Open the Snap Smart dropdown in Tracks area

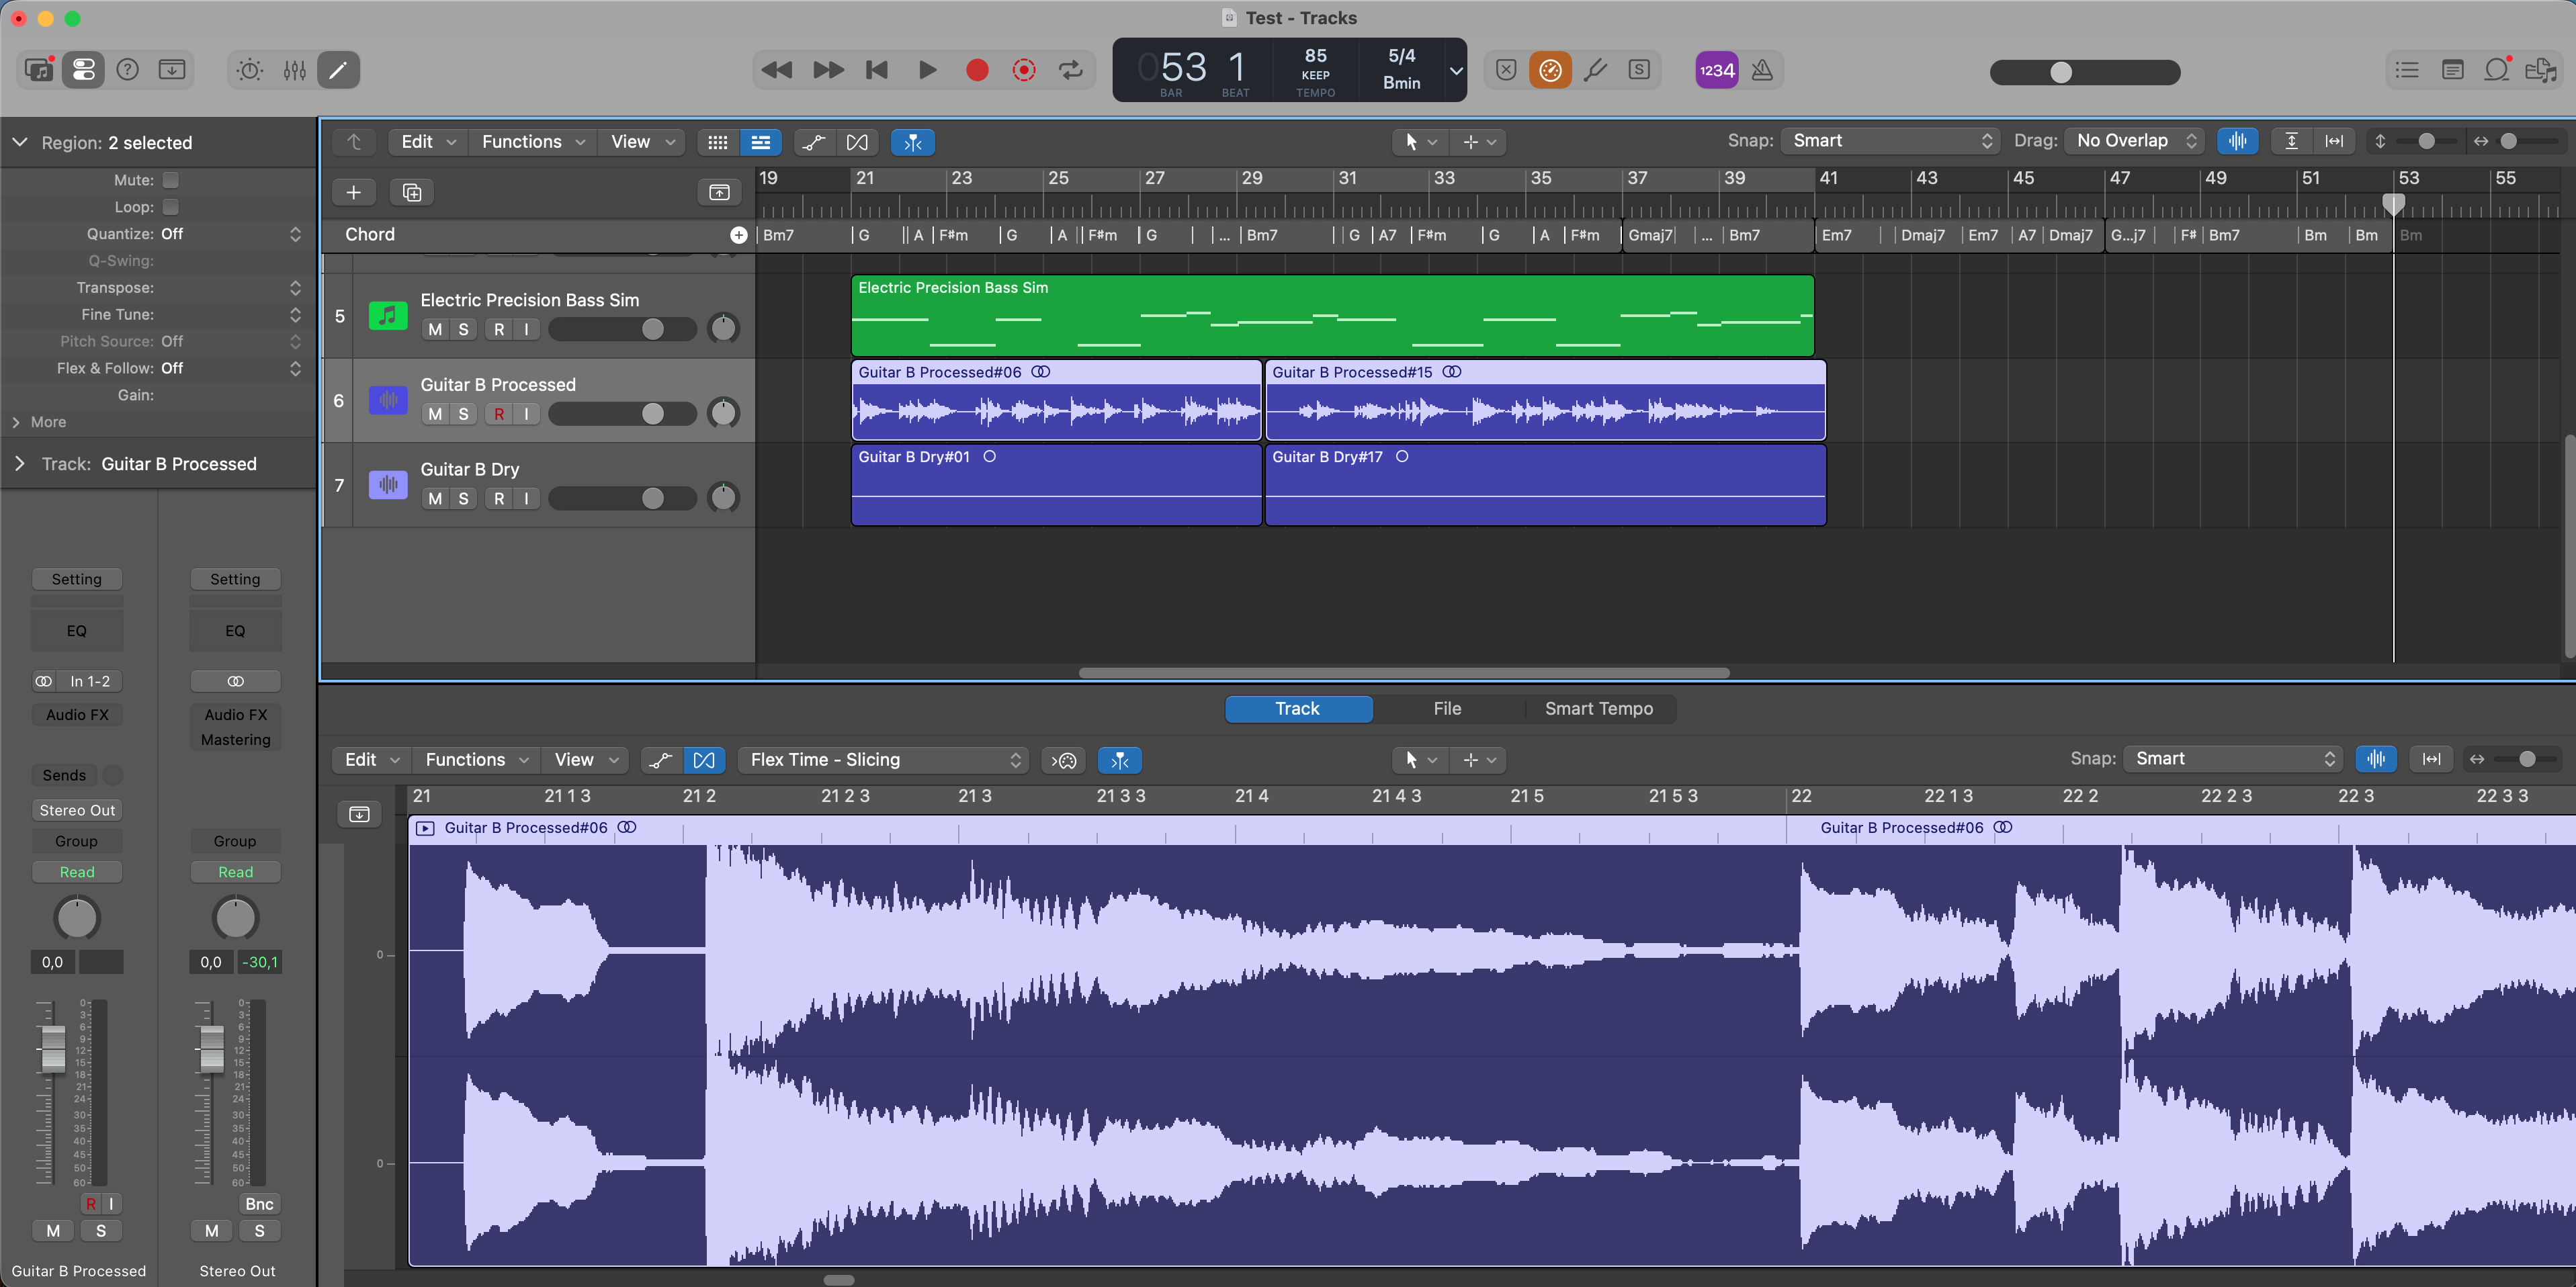pyautogui.click(x=1890, y=141)
